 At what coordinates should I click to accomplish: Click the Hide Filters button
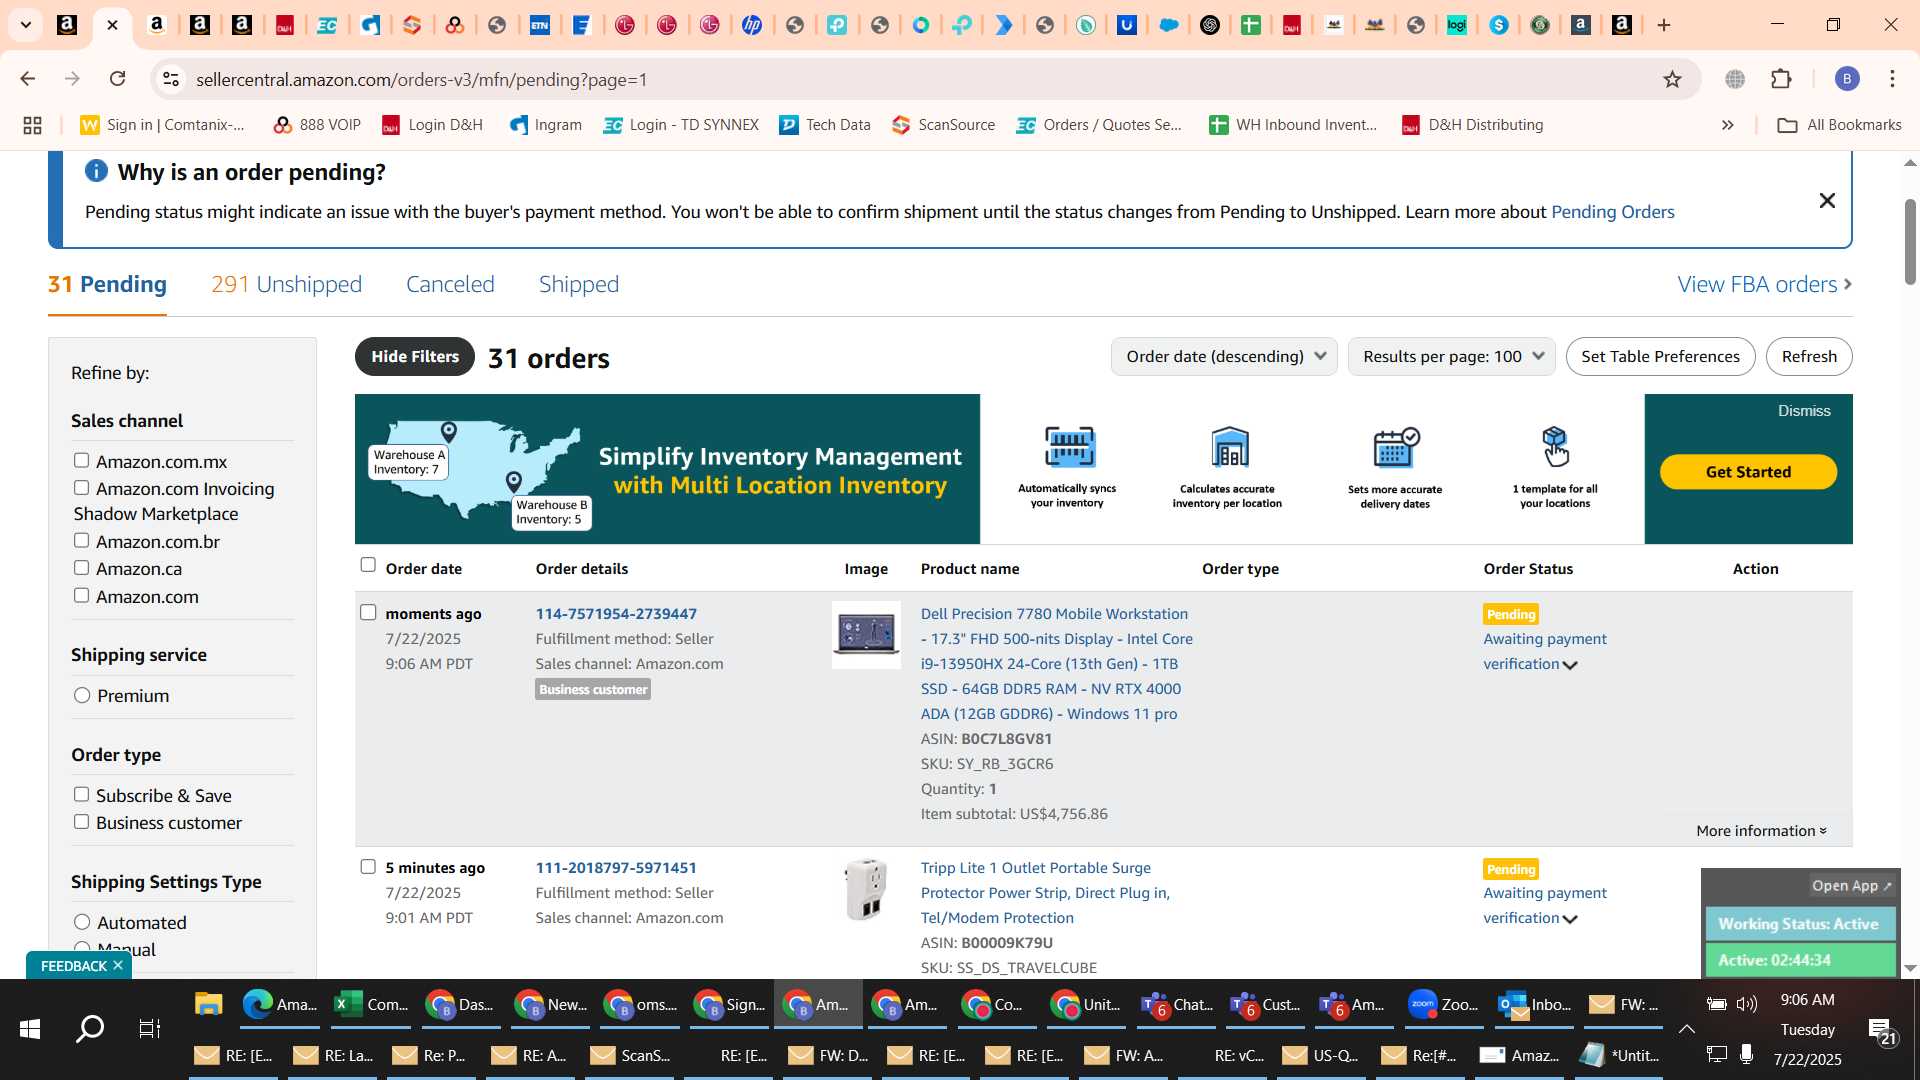tap(415, 356)
